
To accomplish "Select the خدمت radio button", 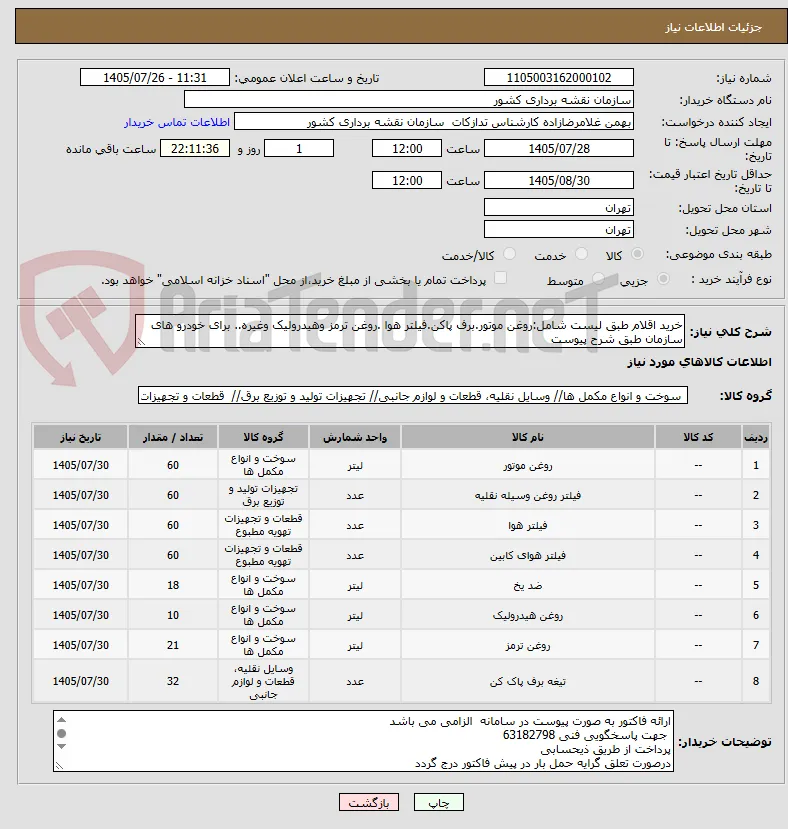I will (x=581, y=254).
